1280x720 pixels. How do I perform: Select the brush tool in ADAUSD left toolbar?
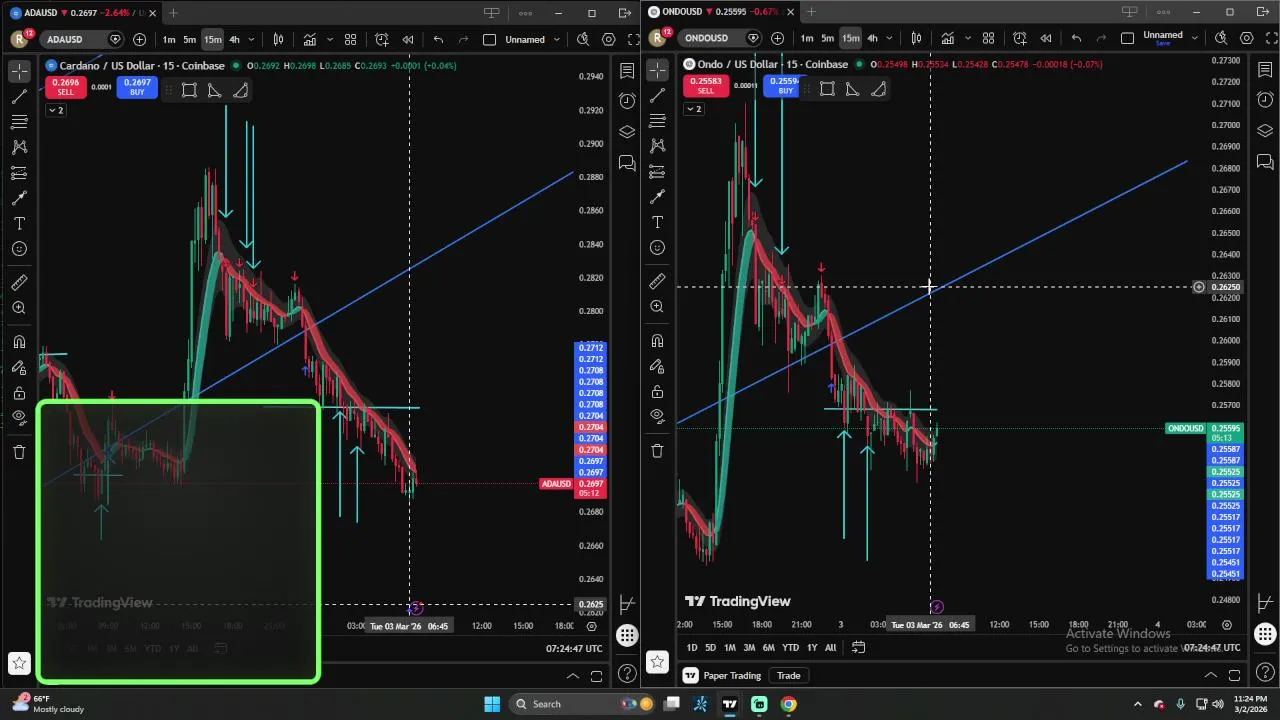coord(19,198)
